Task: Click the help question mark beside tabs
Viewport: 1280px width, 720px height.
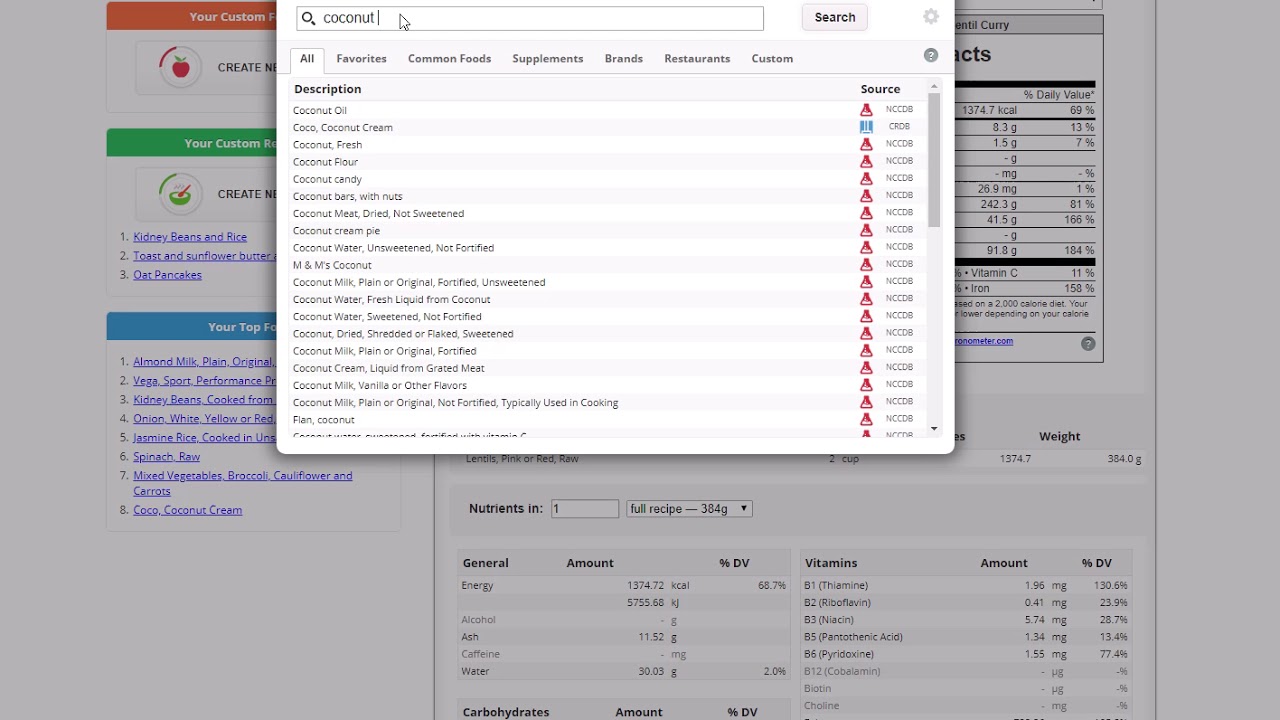Action: pos(931,56)
